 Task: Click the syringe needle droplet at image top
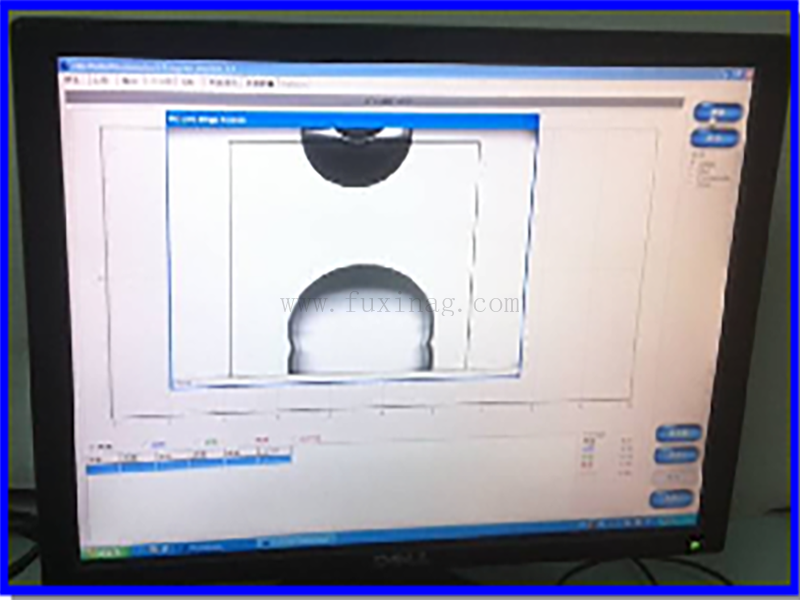pyautogui.click(x=355, y=158)
